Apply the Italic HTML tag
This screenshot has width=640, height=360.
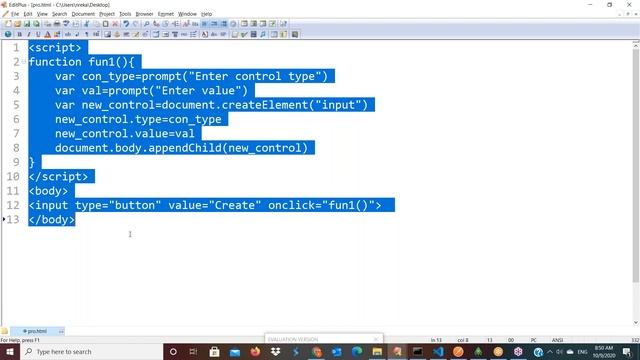pyautogui.click(x=29, y=34)
